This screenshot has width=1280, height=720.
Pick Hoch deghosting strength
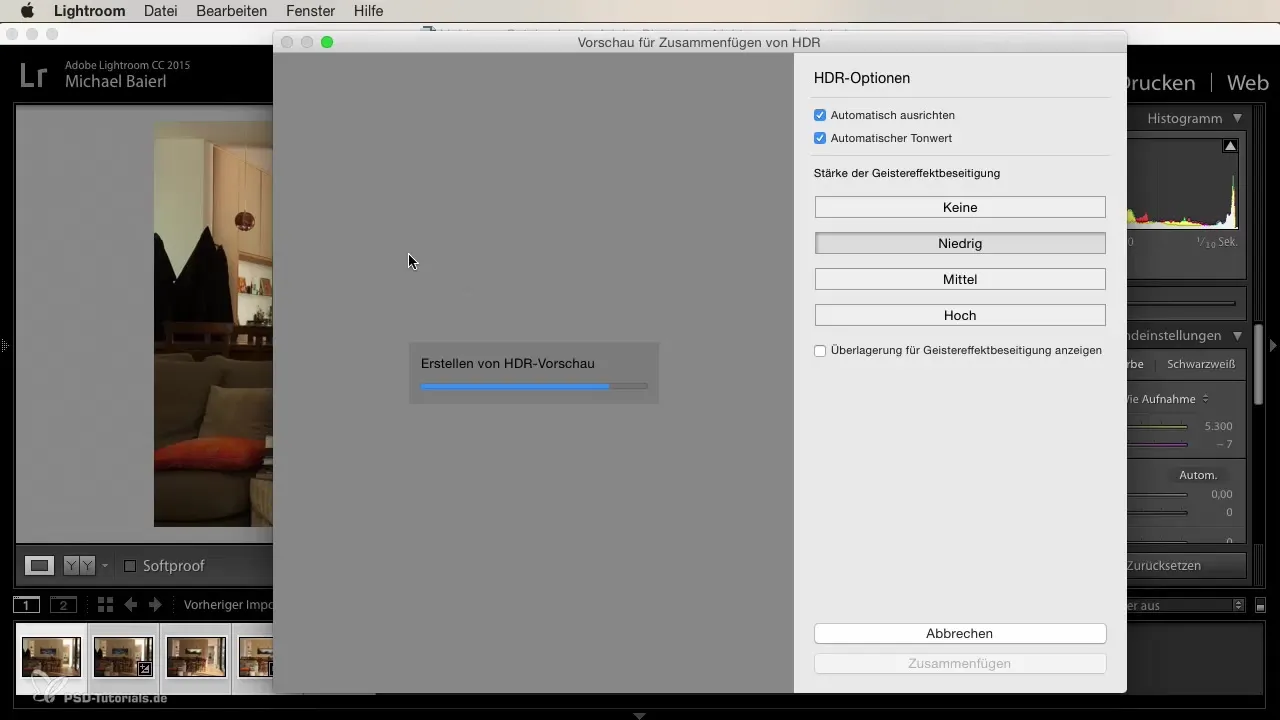(960, 315)
